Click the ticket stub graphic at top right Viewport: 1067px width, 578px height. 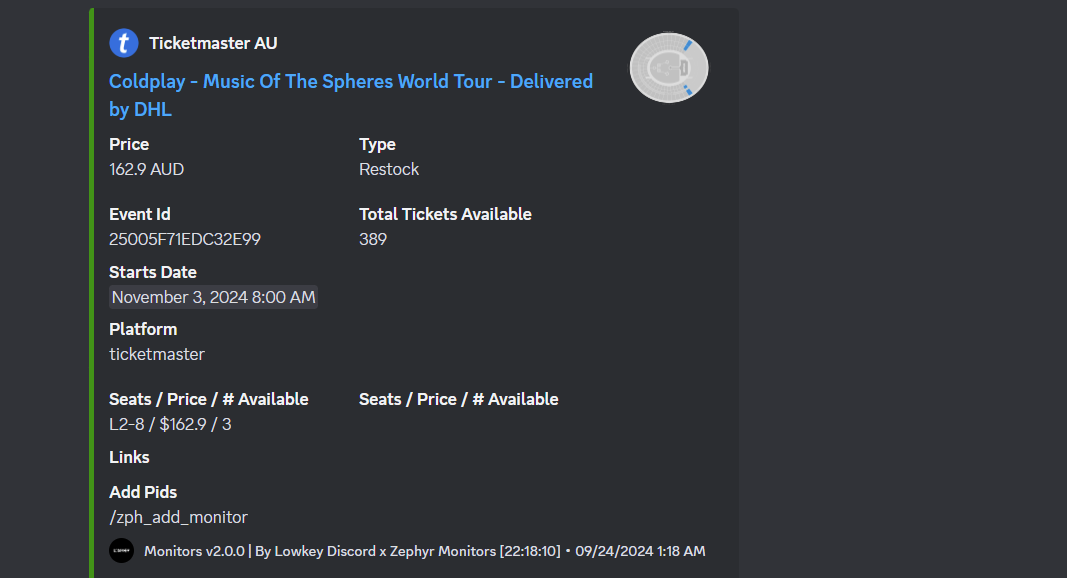tap(668, 67)
